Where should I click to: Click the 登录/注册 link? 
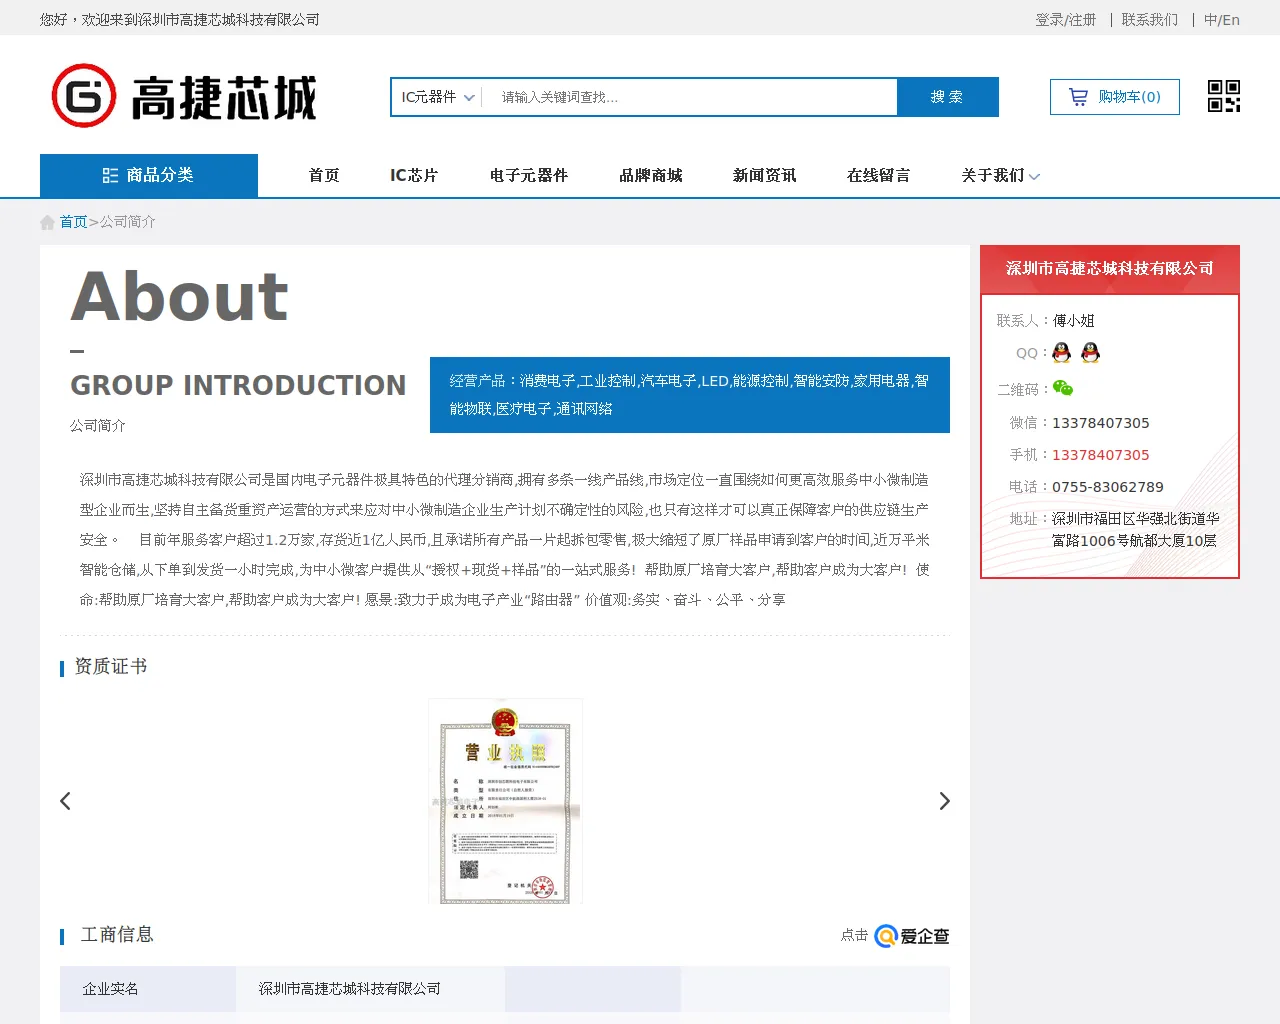click(1065, 20)
